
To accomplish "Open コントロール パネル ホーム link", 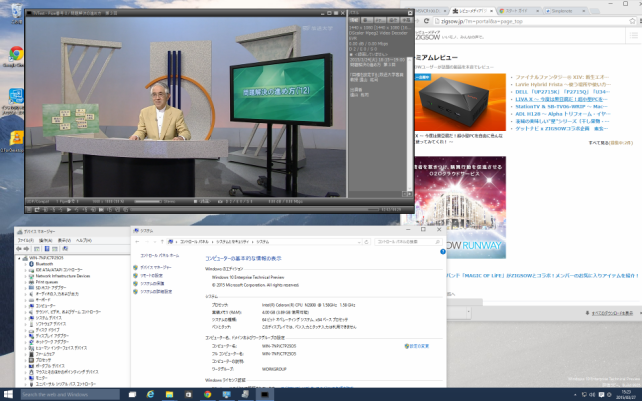I will tap(160, 256).
